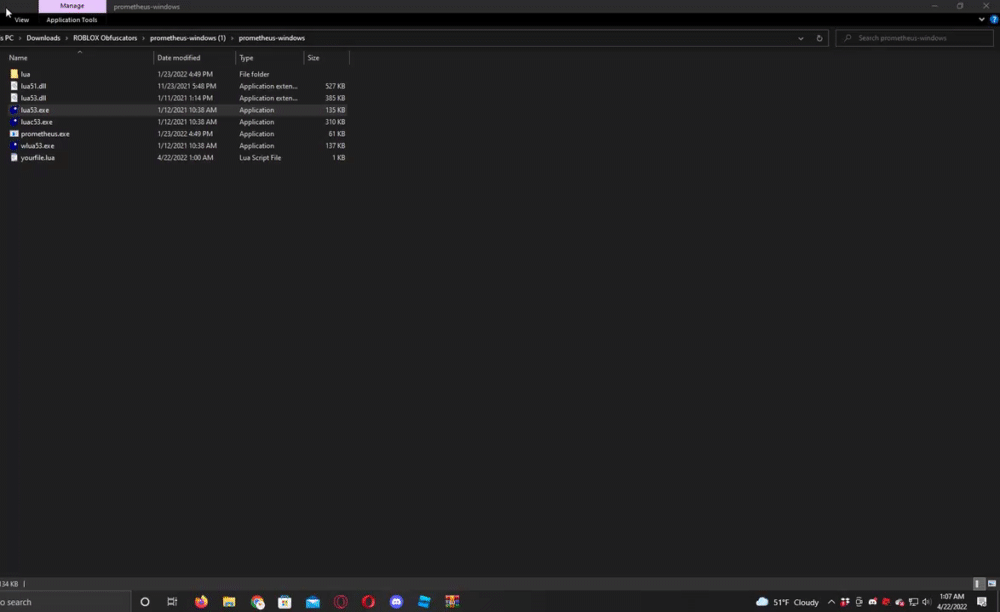
Task: Click the yourfile.lua script icon
Action: 14,157
